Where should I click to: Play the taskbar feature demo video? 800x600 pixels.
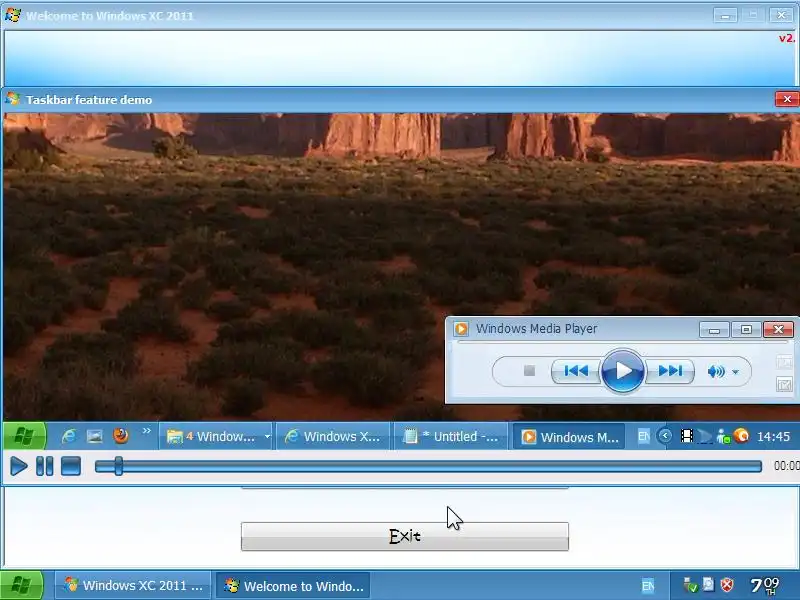(18, 466)
